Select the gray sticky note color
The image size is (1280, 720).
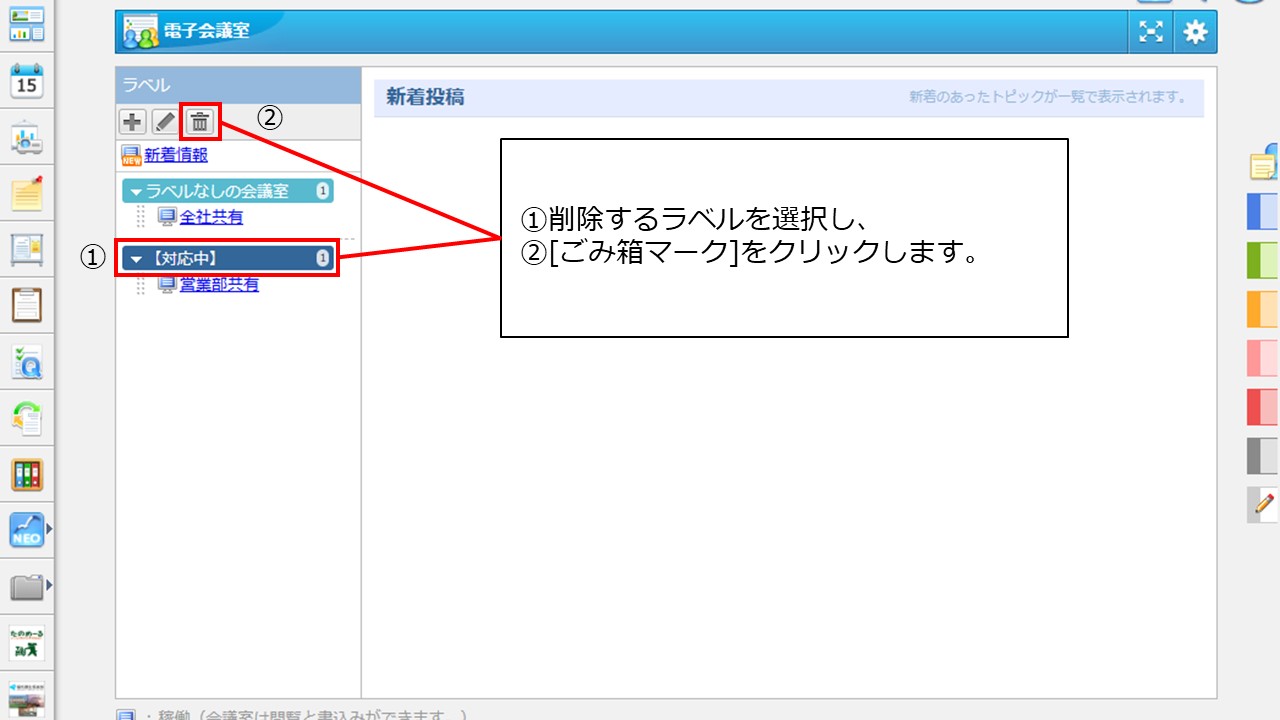tap(1263, 456)
